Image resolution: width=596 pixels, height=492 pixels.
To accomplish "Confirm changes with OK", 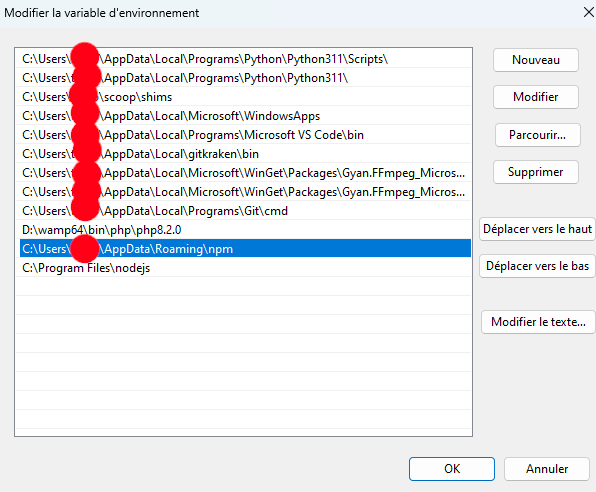I will (x=452, y=469).
